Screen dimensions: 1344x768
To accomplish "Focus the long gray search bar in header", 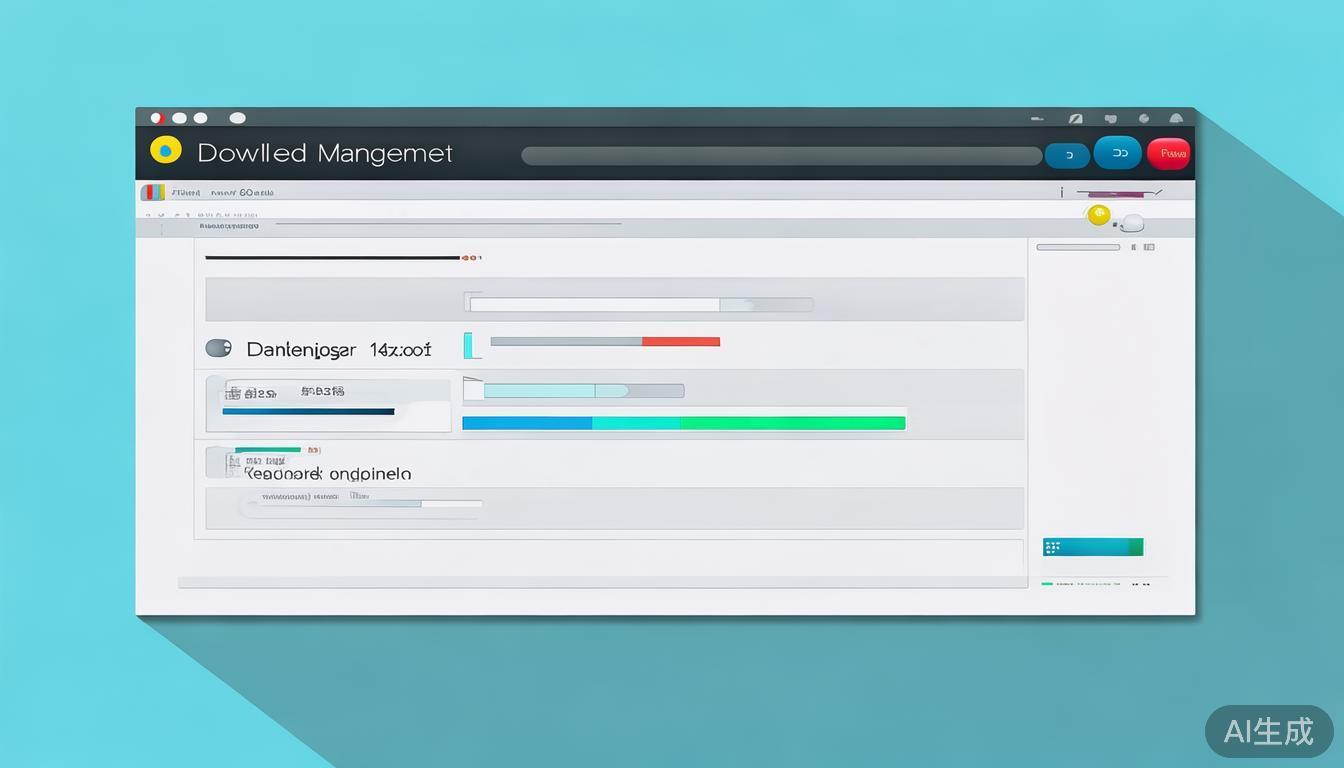I will point(781,156).
